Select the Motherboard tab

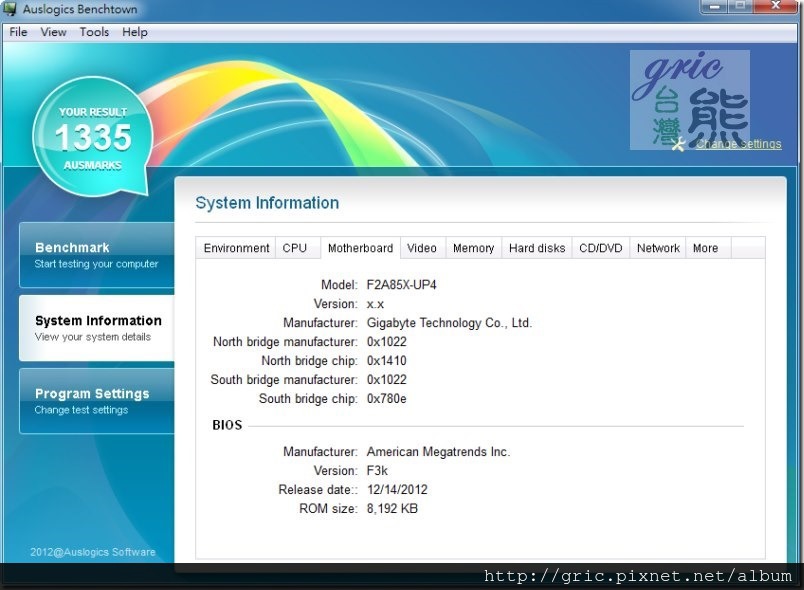pos(360,248)
